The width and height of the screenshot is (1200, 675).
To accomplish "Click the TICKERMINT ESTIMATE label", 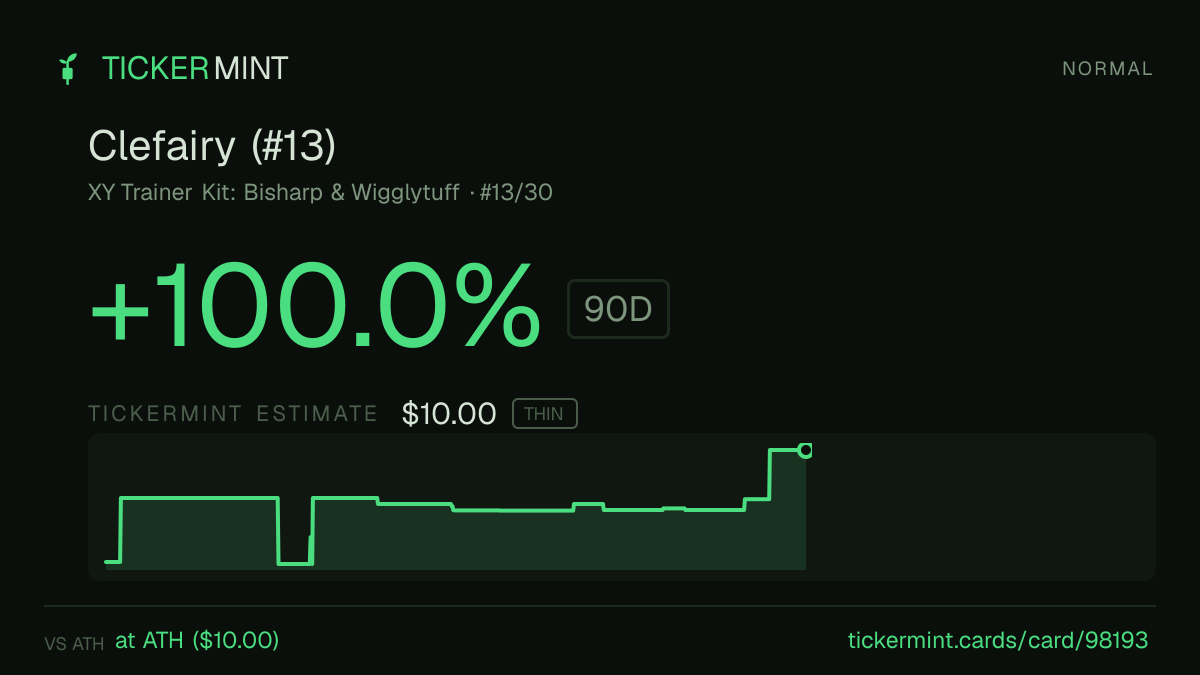I will (233, 414).
